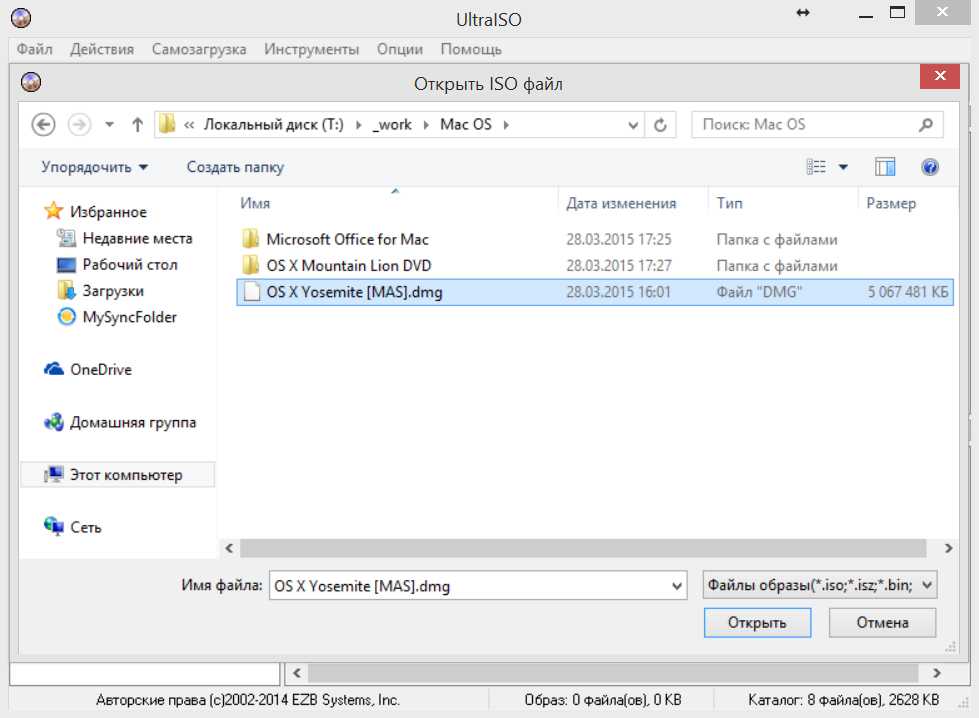Image resolution: width=979 pixels, height=718 pixels.
Task: Click the disc icon in Open ISO dialog title
Action: pos(31,82)
